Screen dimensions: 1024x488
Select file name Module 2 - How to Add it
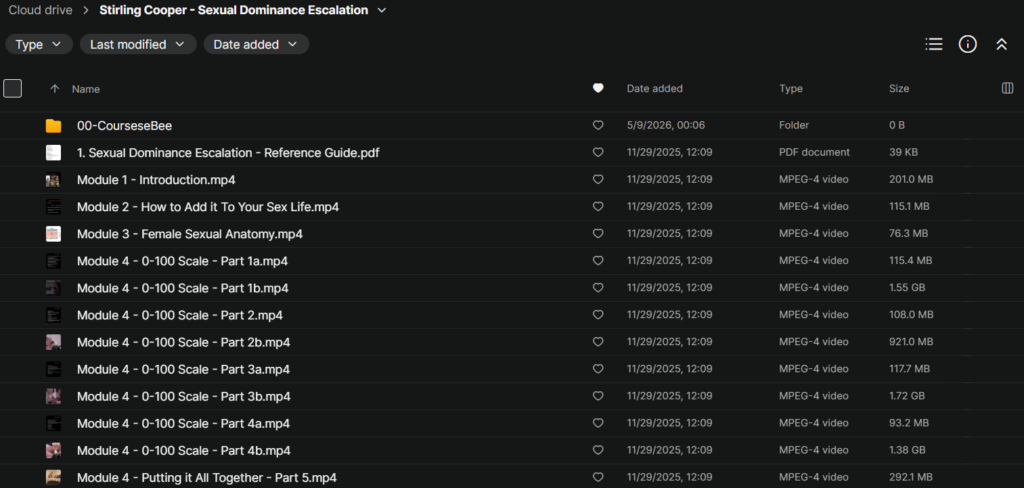tap(208, 207)
